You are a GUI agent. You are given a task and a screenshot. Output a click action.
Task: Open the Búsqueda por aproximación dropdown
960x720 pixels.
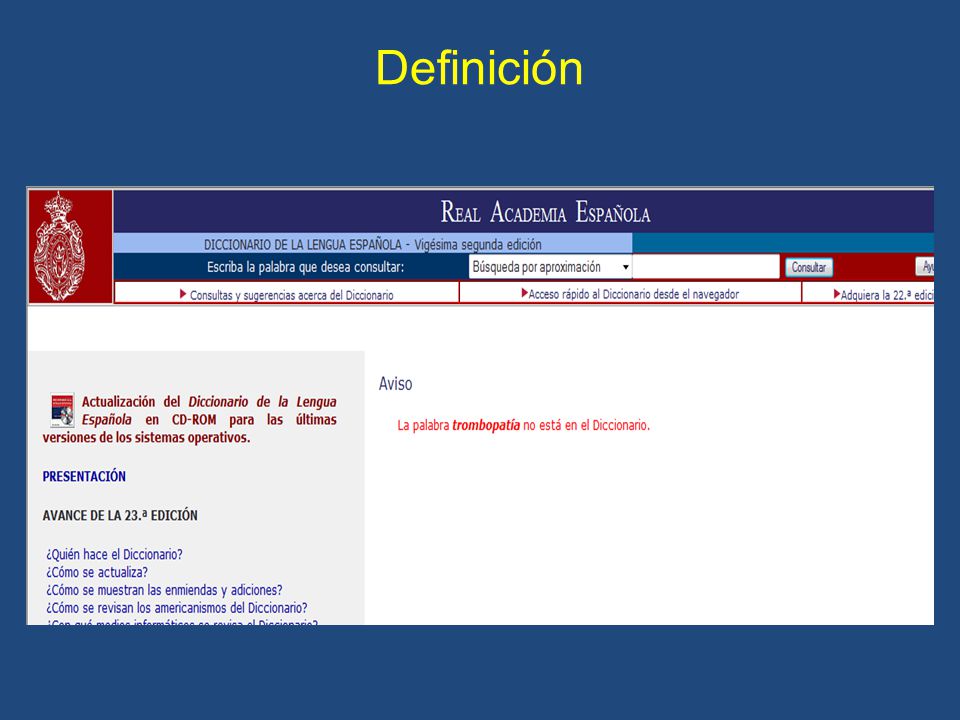click(550, 267)
